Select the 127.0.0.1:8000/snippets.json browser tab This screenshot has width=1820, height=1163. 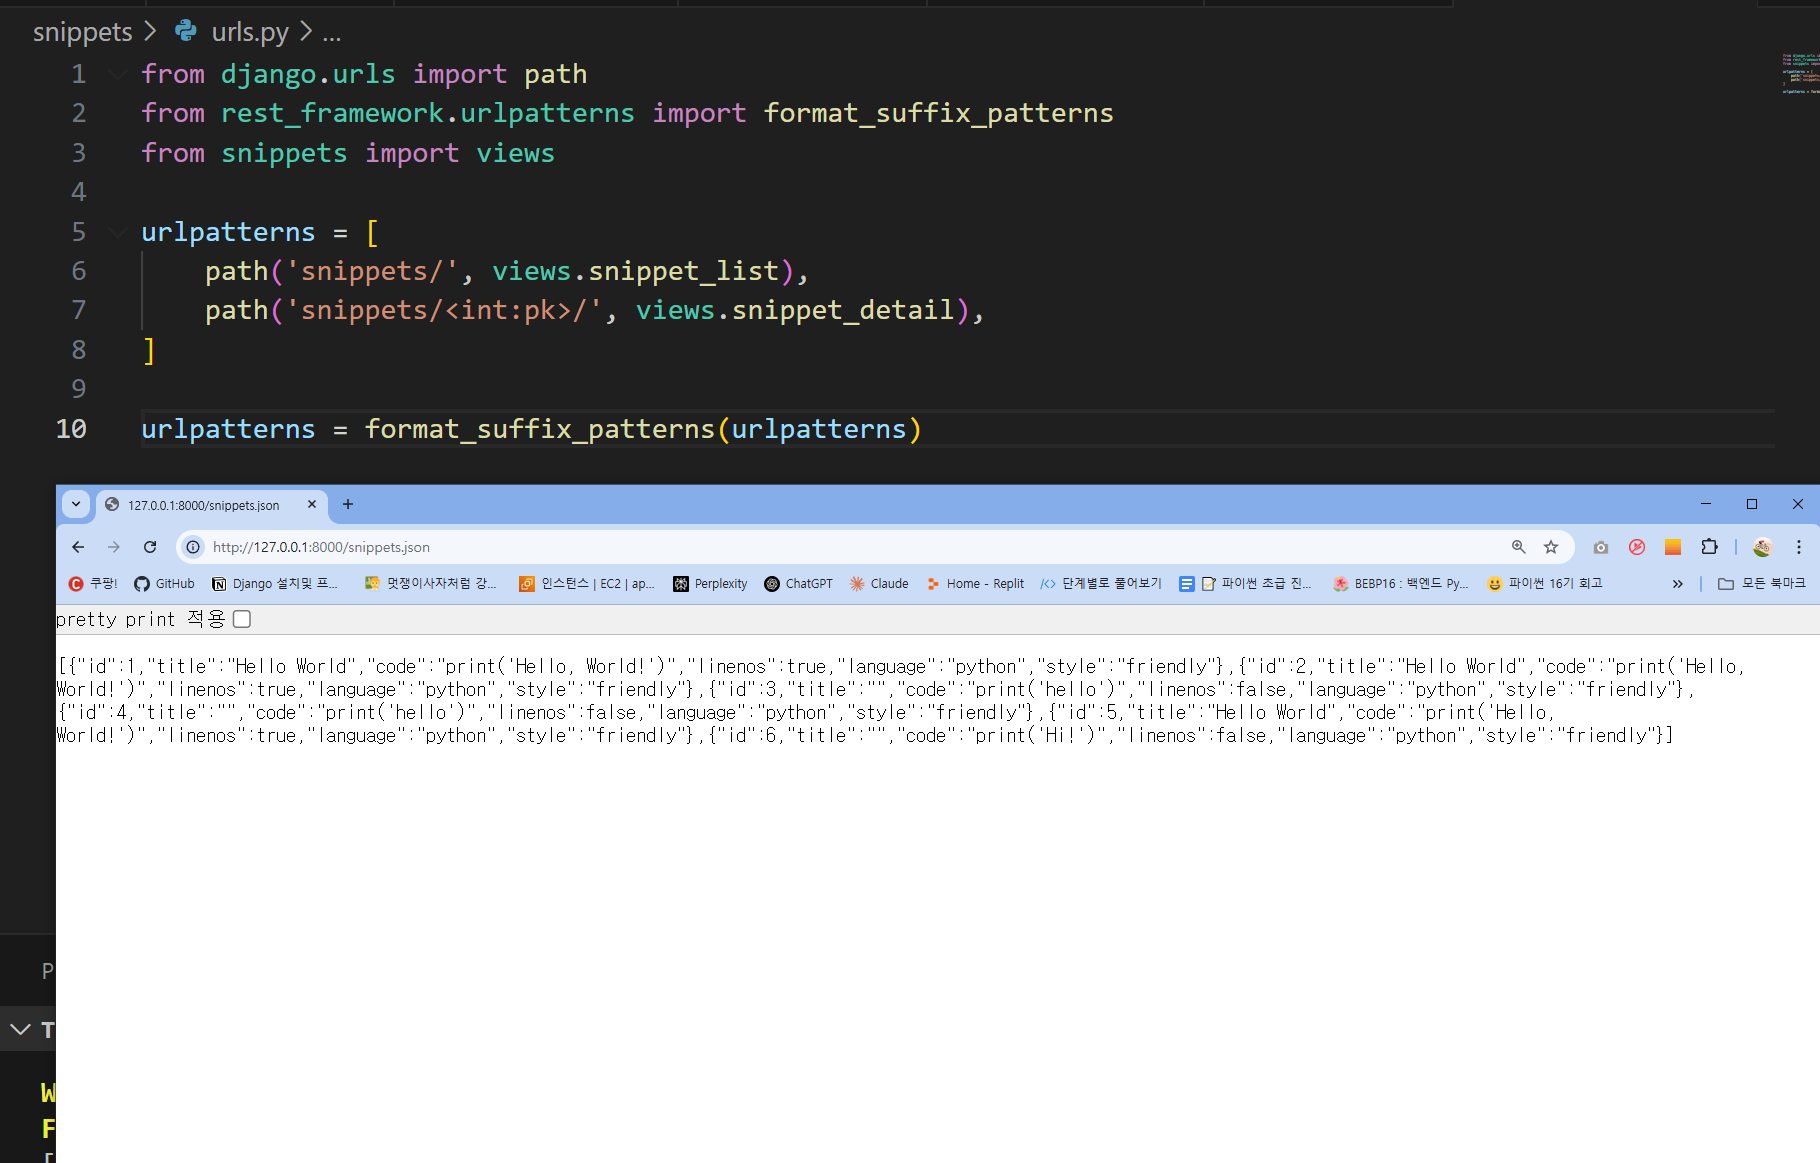pyautogui.click(x=203, y=505)
